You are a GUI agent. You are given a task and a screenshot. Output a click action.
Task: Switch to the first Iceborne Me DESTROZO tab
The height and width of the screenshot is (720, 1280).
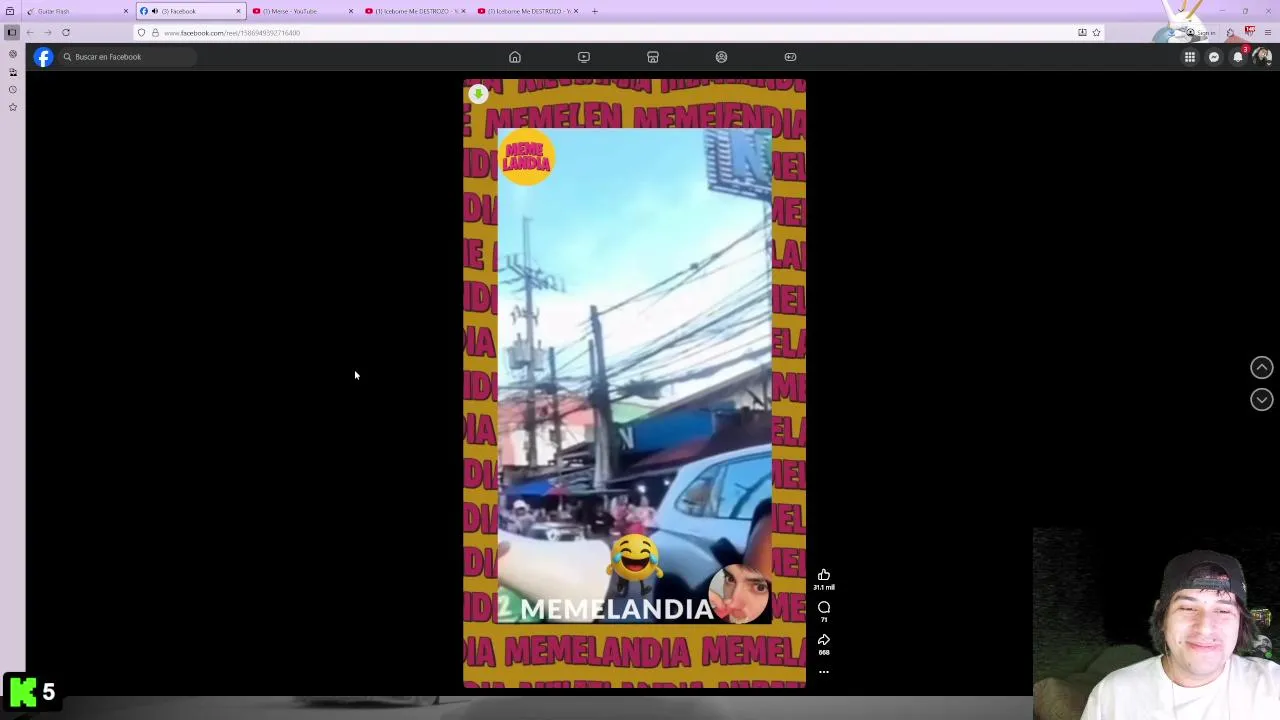pos(414,11)
